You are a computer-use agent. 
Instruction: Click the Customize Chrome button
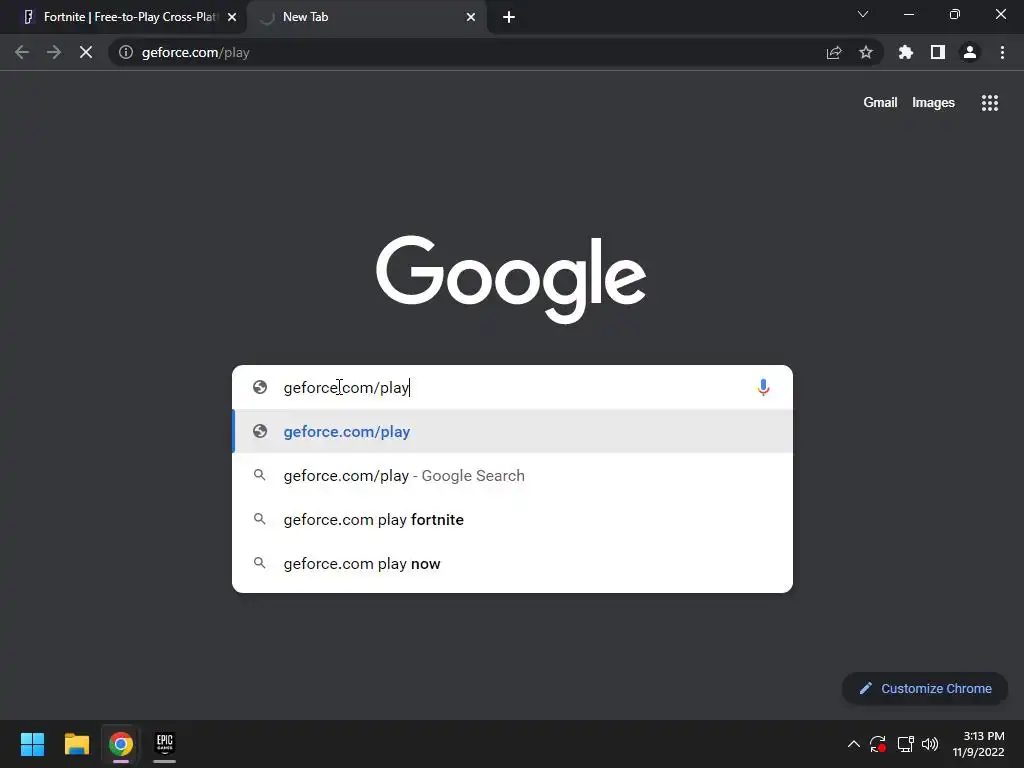coord(925,688)
